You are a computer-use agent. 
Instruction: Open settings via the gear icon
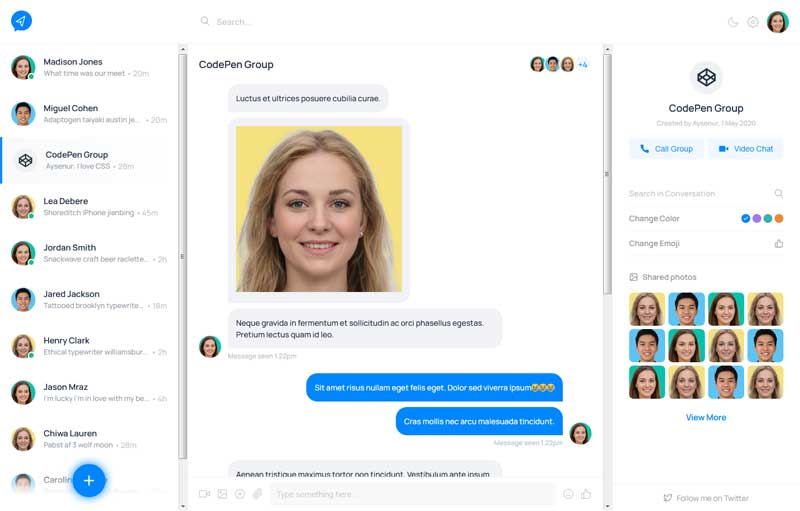click(753, 22)
